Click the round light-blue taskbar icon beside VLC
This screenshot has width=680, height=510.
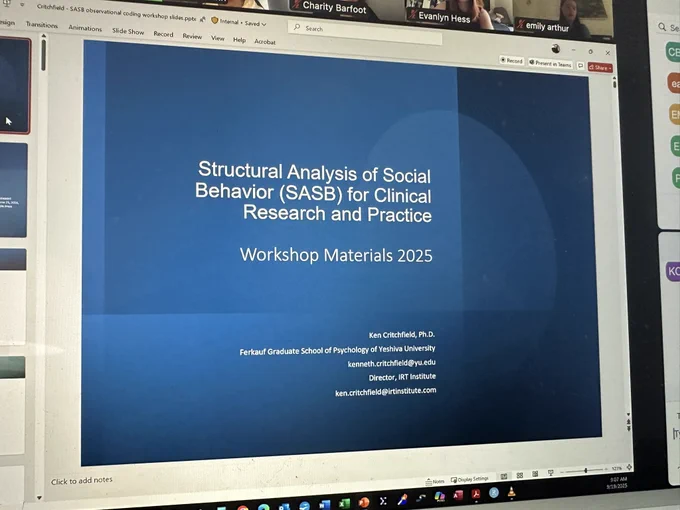click(x=494, y=493)
